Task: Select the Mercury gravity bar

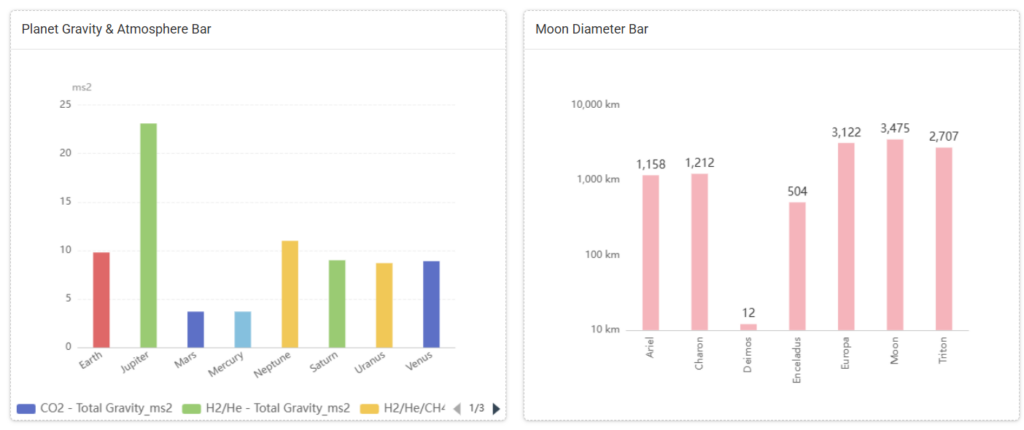Action: pos(243,329)
